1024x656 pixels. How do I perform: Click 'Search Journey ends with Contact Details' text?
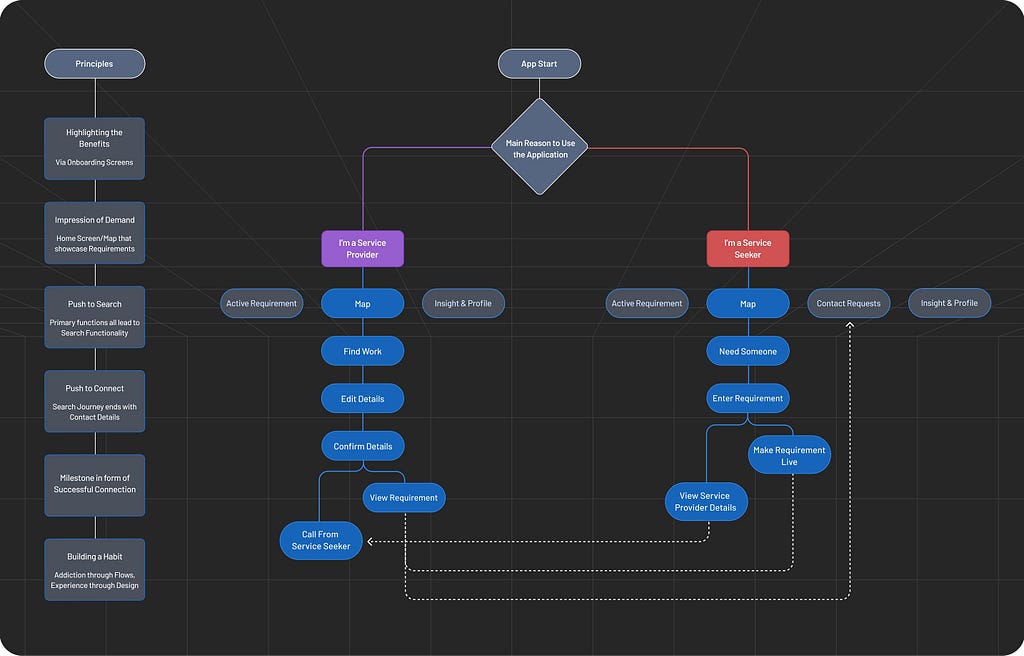(95, 412)
